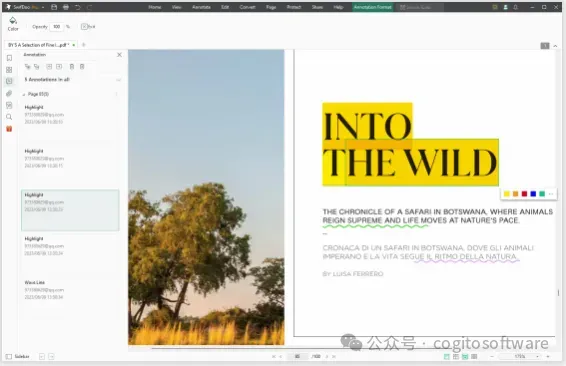Screen dimensions: 566x366
Task: Delete selected annotation using first trash icon
Action: pyautogui.click(x=72, y=67)
